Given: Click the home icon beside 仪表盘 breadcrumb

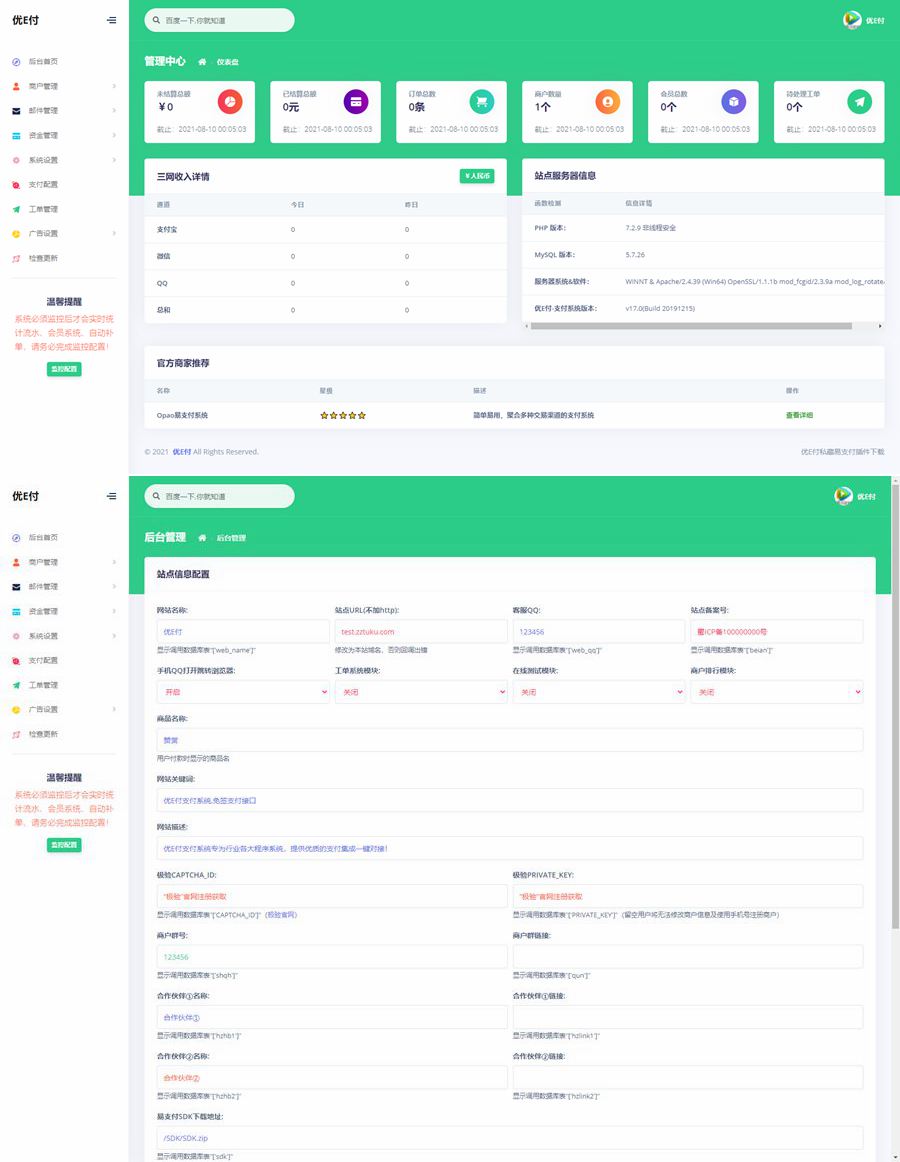Looking at the screenshot, I should pos(202,62).
